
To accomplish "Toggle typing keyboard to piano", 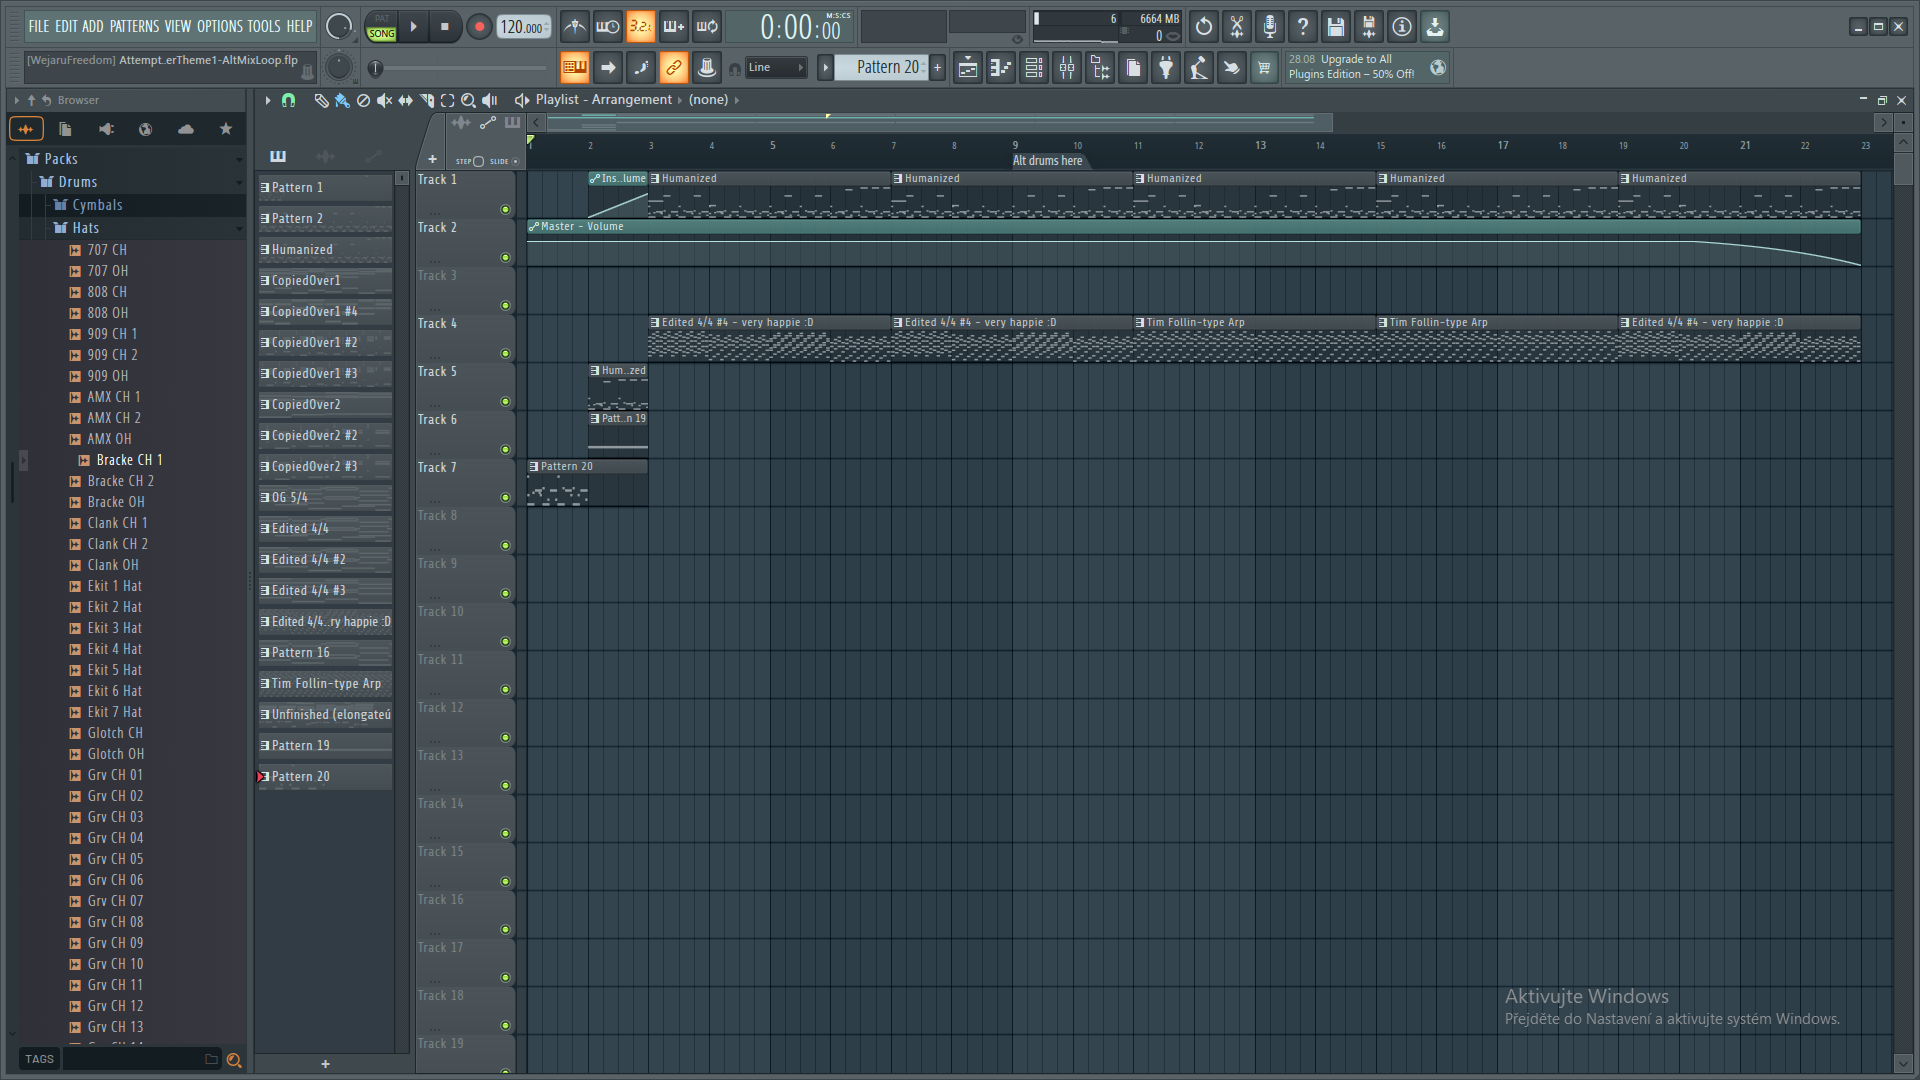I will pyautogui.click(x=574, y=68).
